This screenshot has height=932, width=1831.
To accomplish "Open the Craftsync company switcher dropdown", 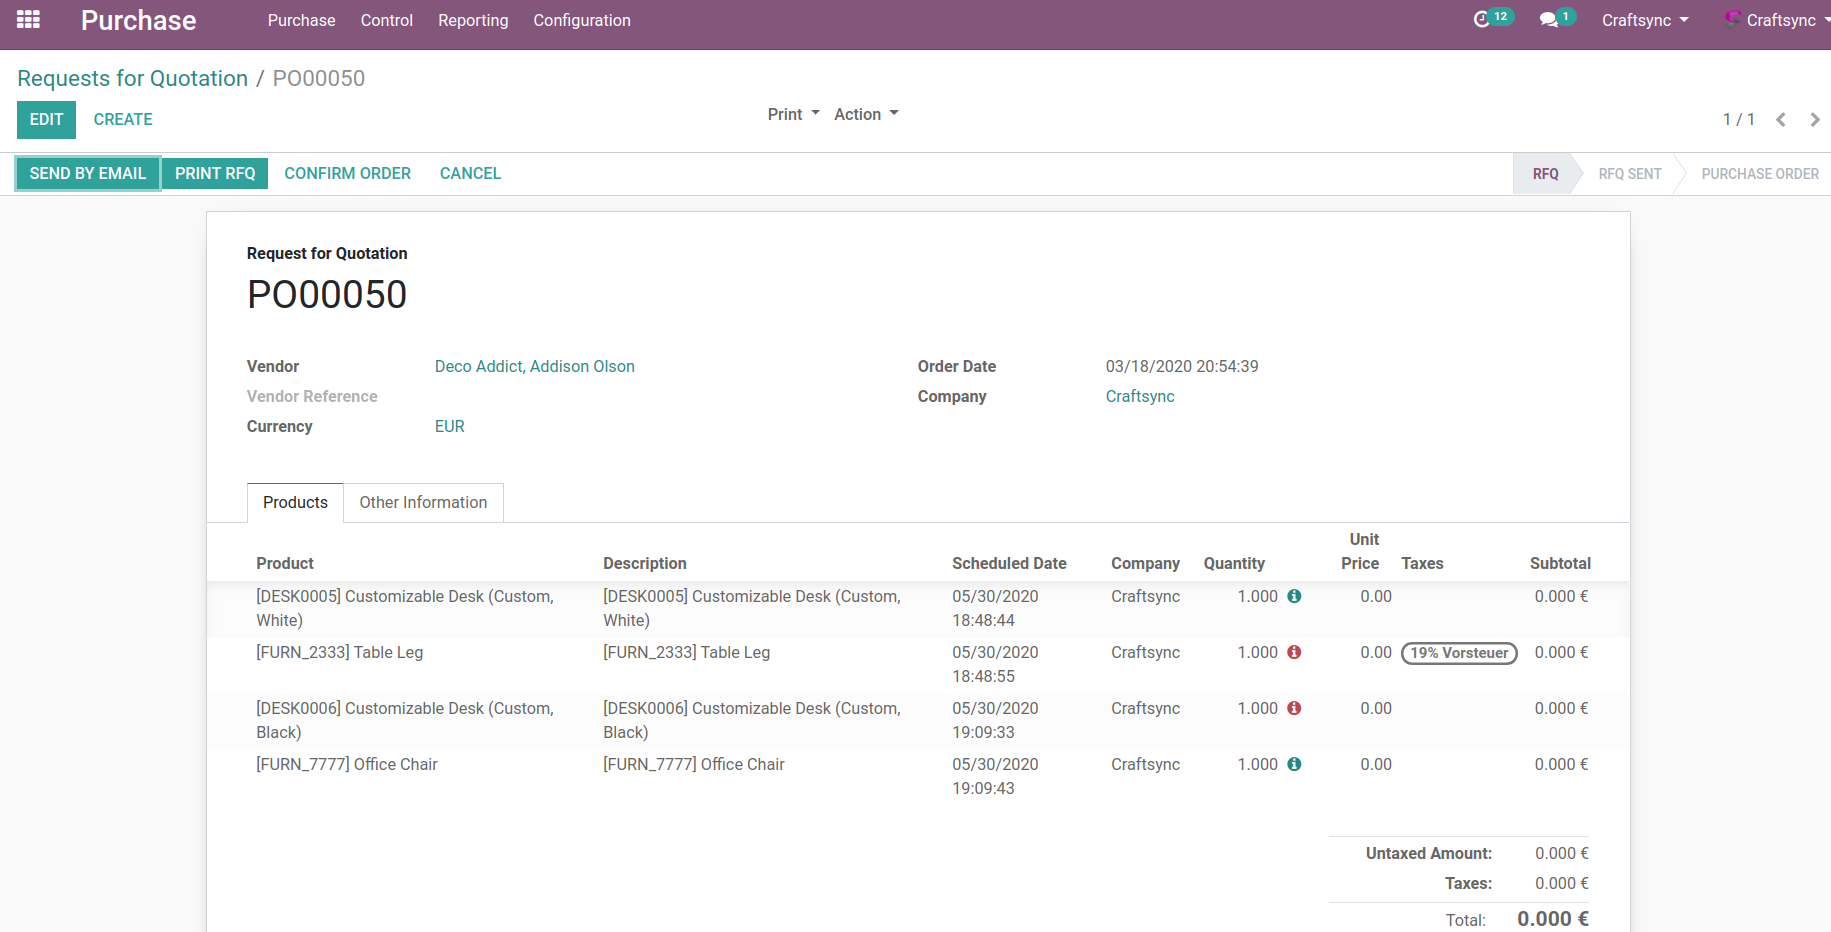I will pos(1644,20).
